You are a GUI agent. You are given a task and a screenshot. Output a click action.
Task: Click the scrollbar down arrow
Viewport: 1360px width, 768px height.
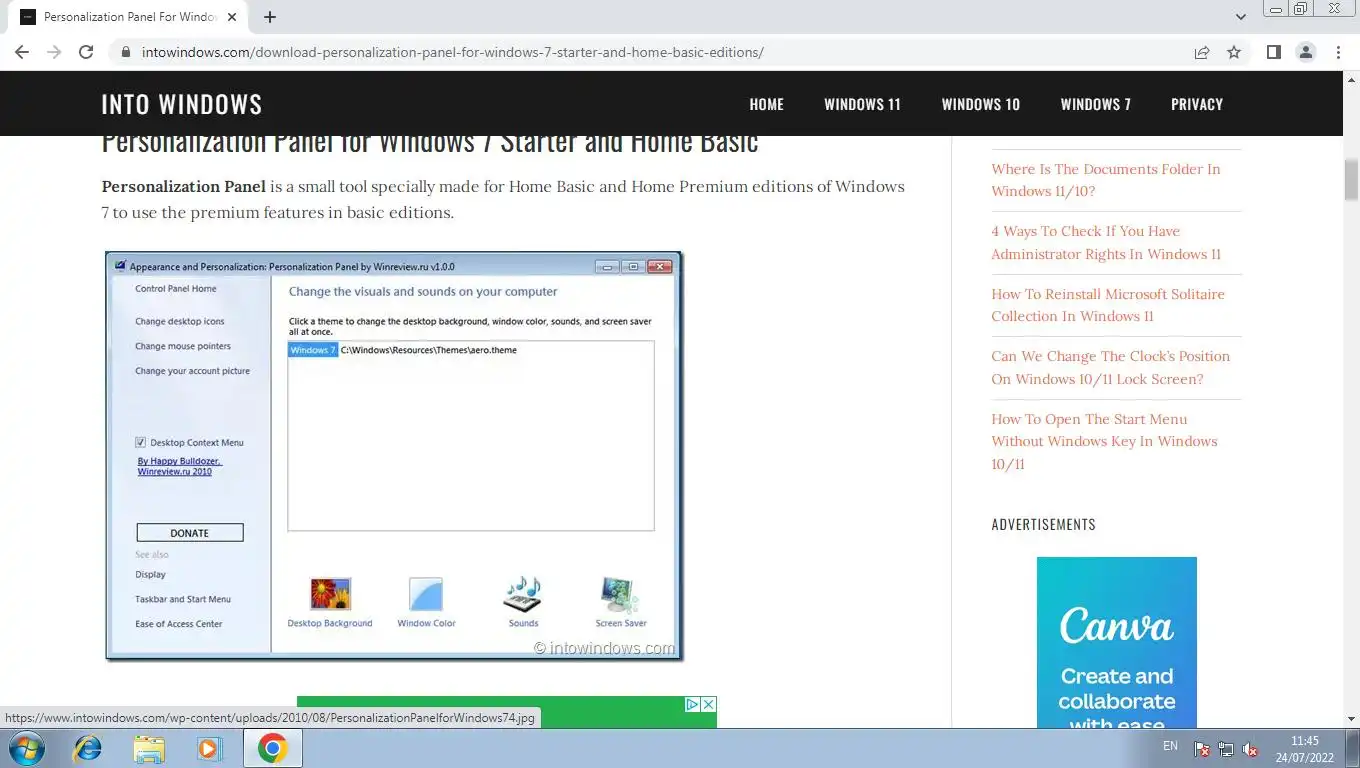pos(1351,719)
